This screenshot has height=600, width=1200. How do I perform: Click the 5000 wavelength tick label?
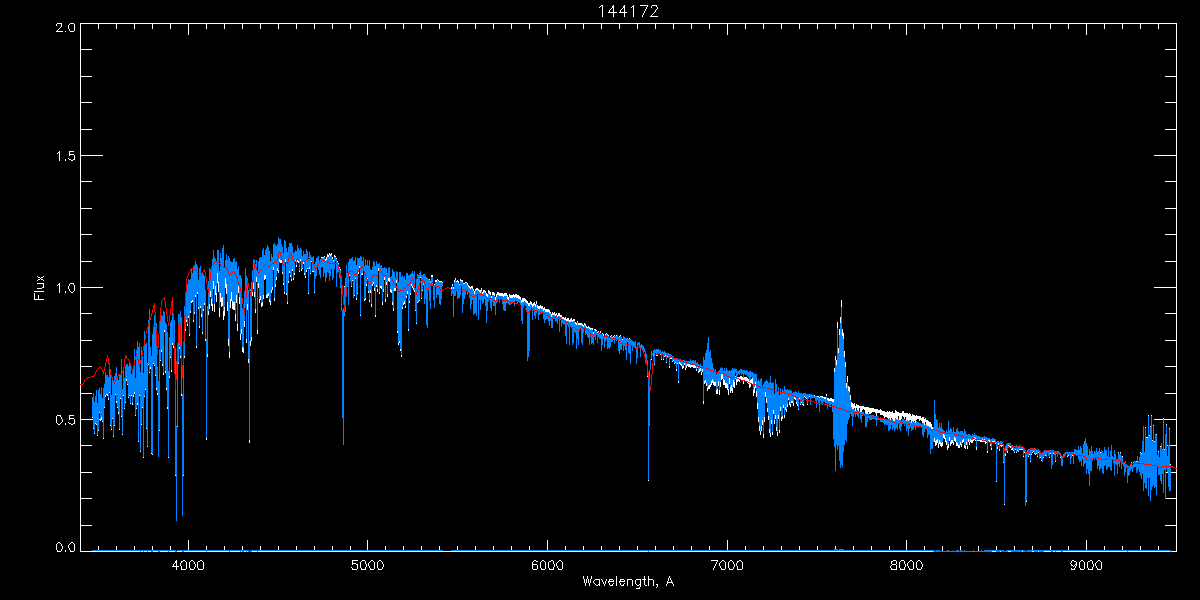367,566
